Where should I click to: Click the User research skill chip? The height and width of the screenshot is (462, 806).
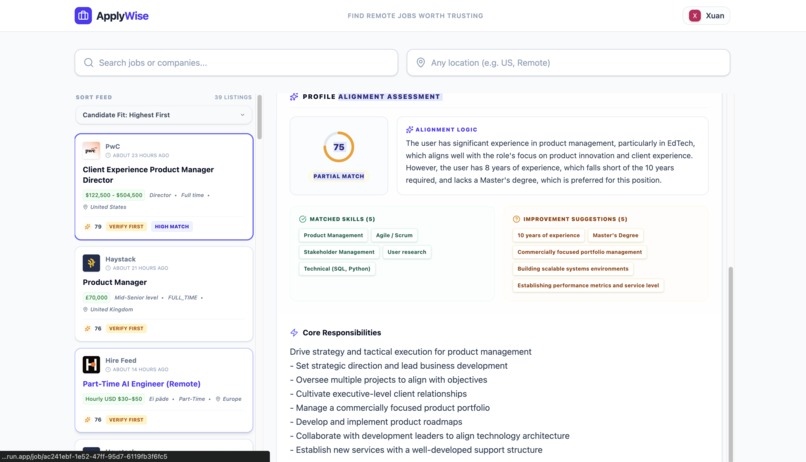tap(407, 252)
